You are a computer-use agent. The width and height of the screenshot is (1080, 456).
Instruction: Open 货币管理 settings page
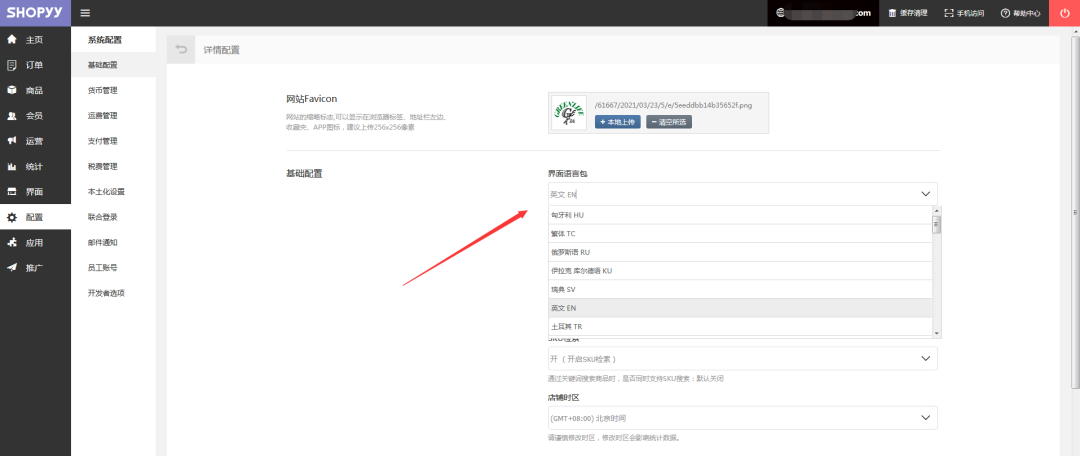[x=103, y=90]
